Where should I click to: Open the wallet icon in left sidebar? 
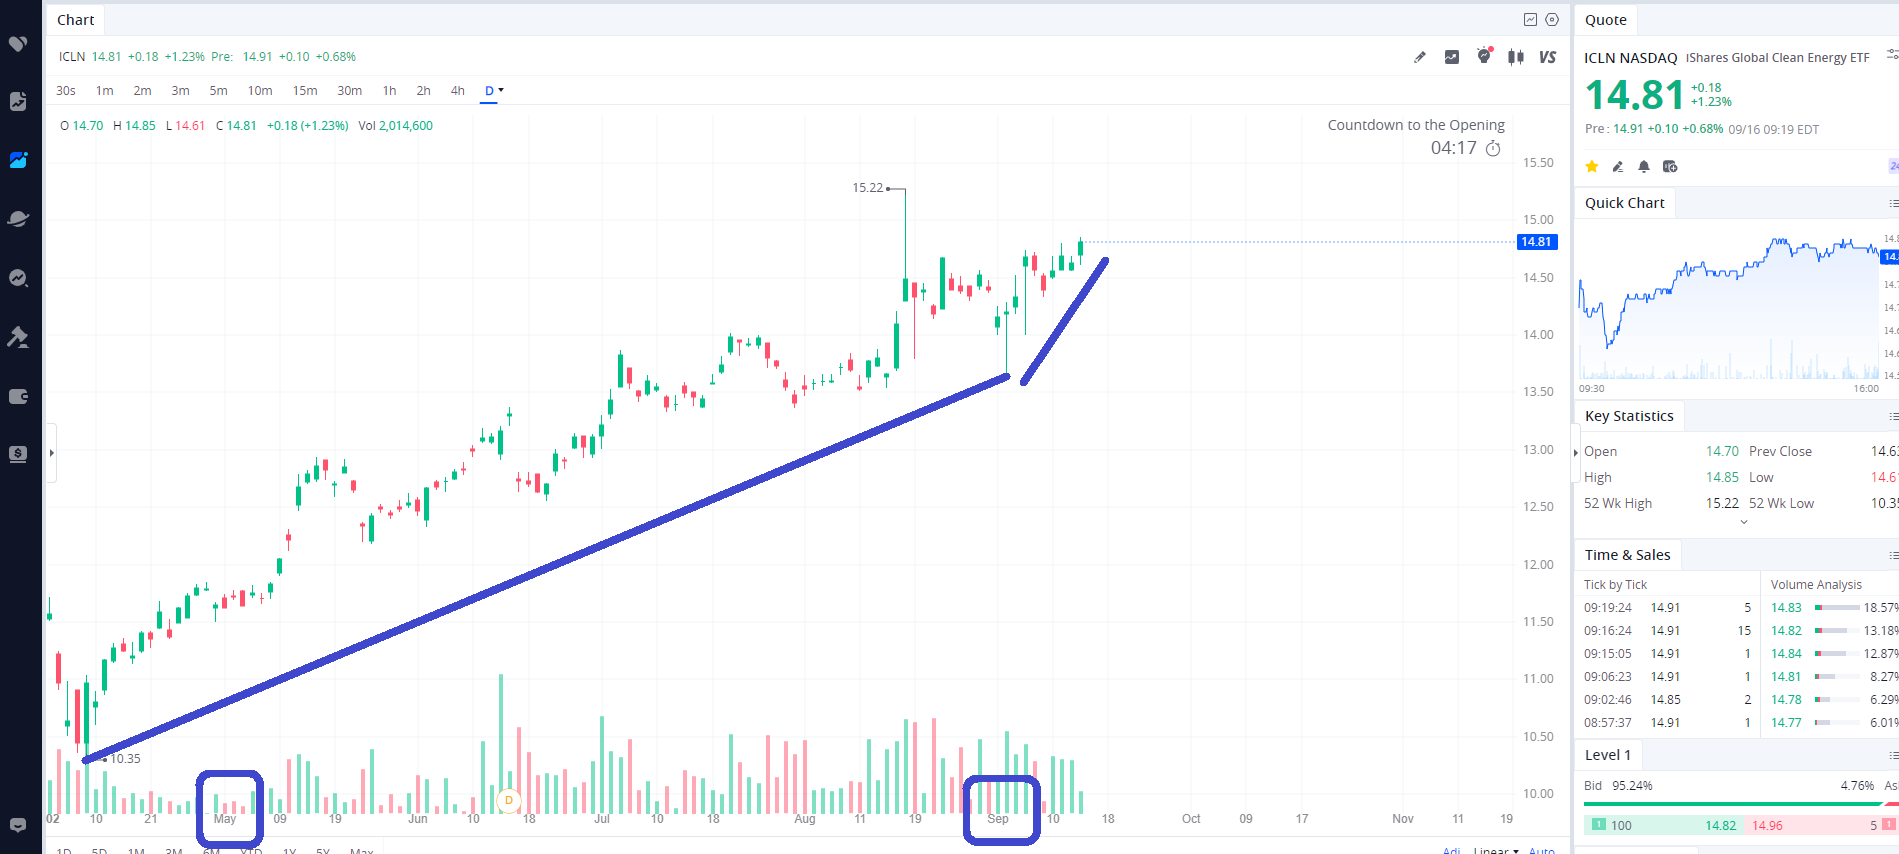[x=18, y=396]
